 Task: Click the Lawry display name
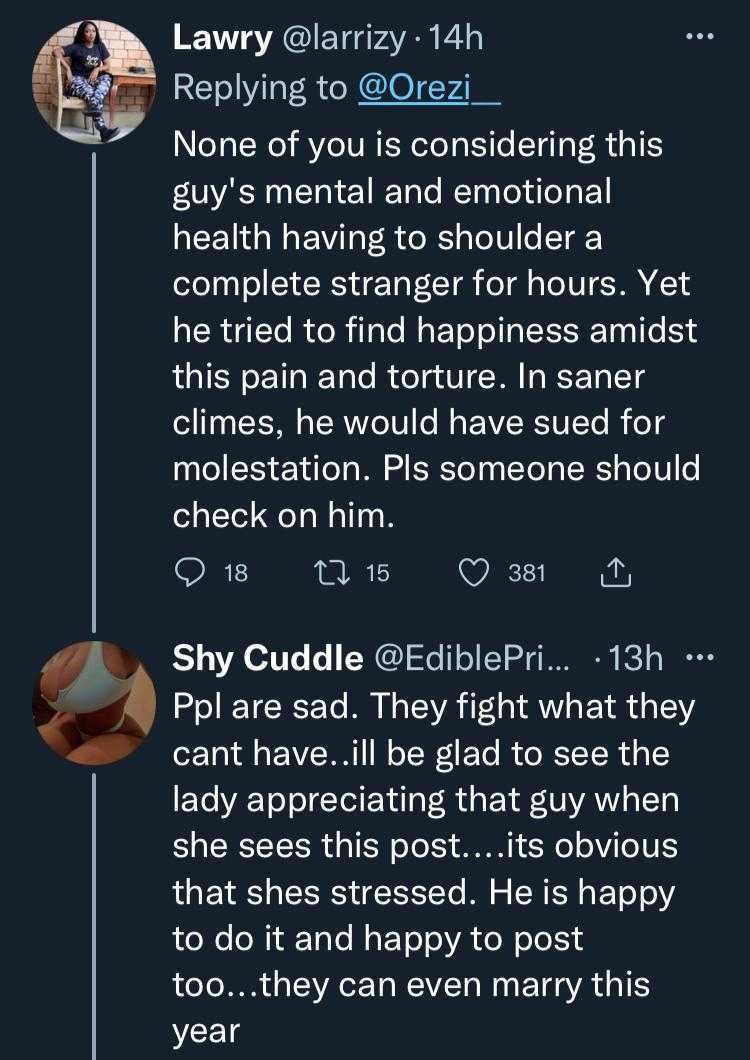(221, 38)
